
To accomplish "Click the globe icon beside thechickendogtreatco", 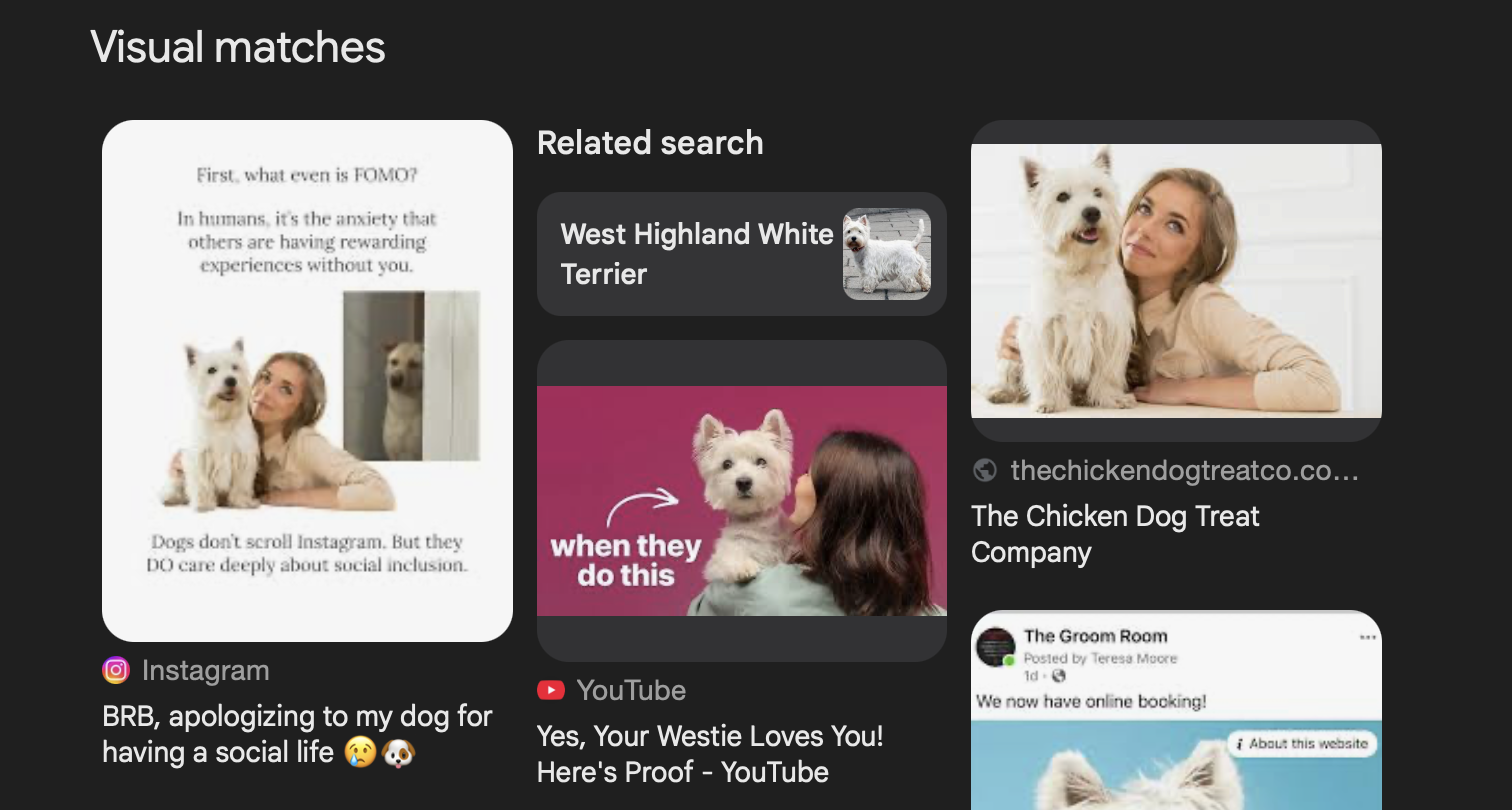I will point(985,470).
